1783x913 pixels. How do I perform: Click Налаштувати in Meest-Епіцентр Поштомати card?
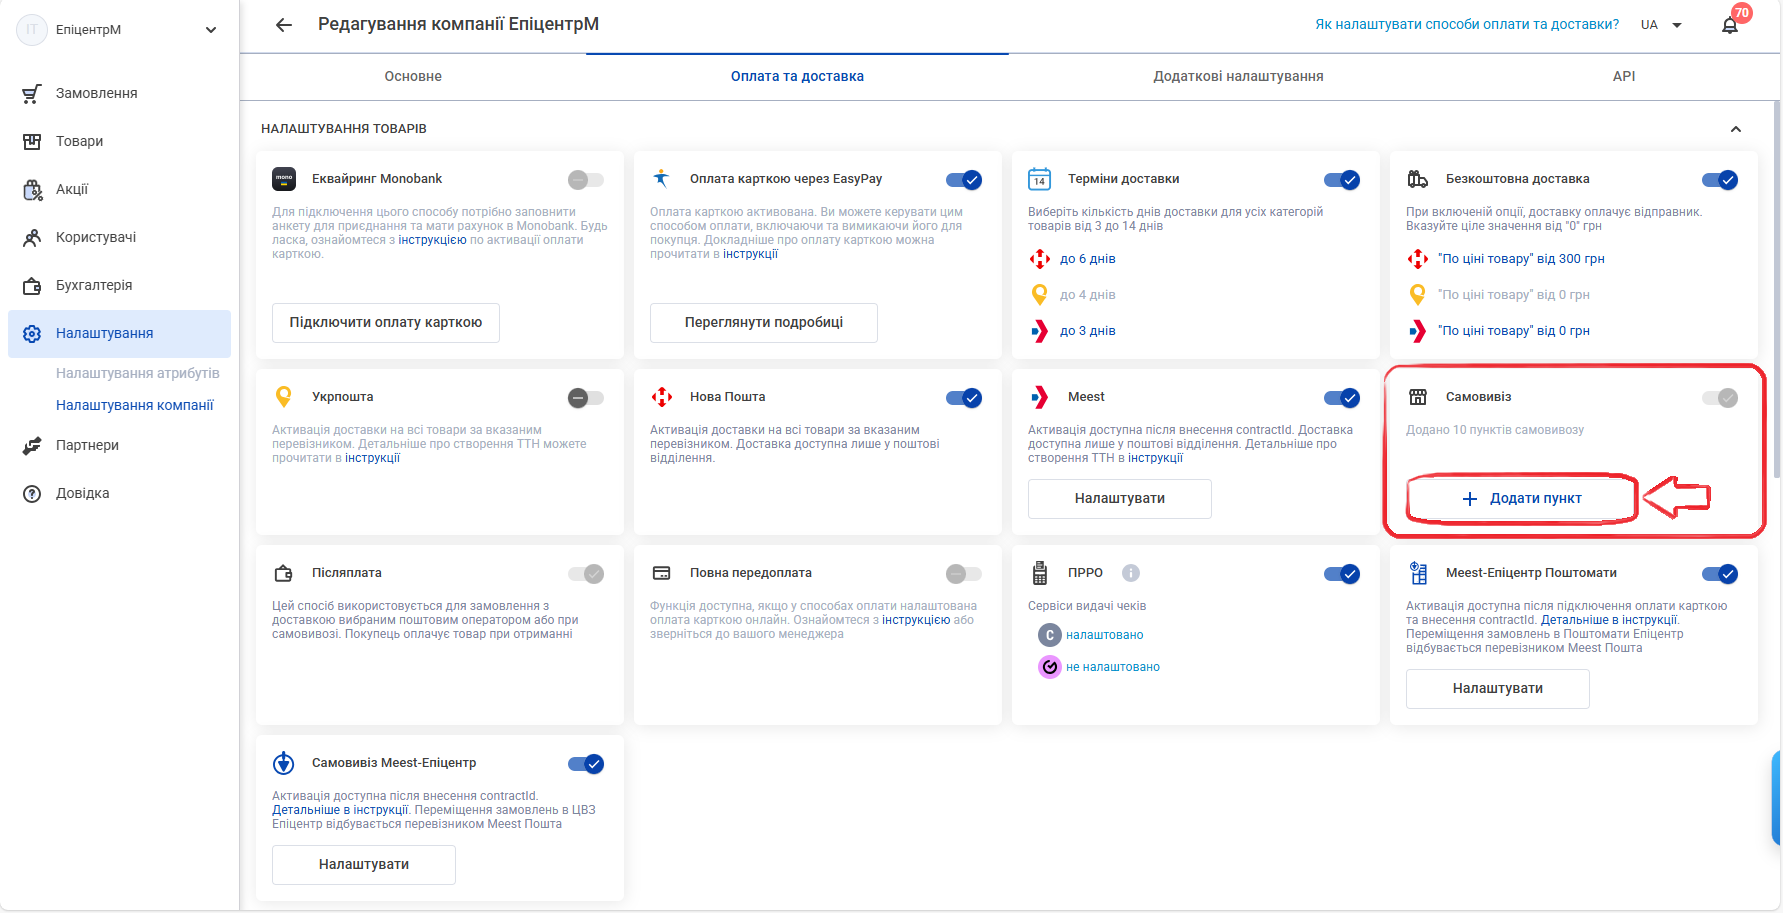tap(1498, 689)
